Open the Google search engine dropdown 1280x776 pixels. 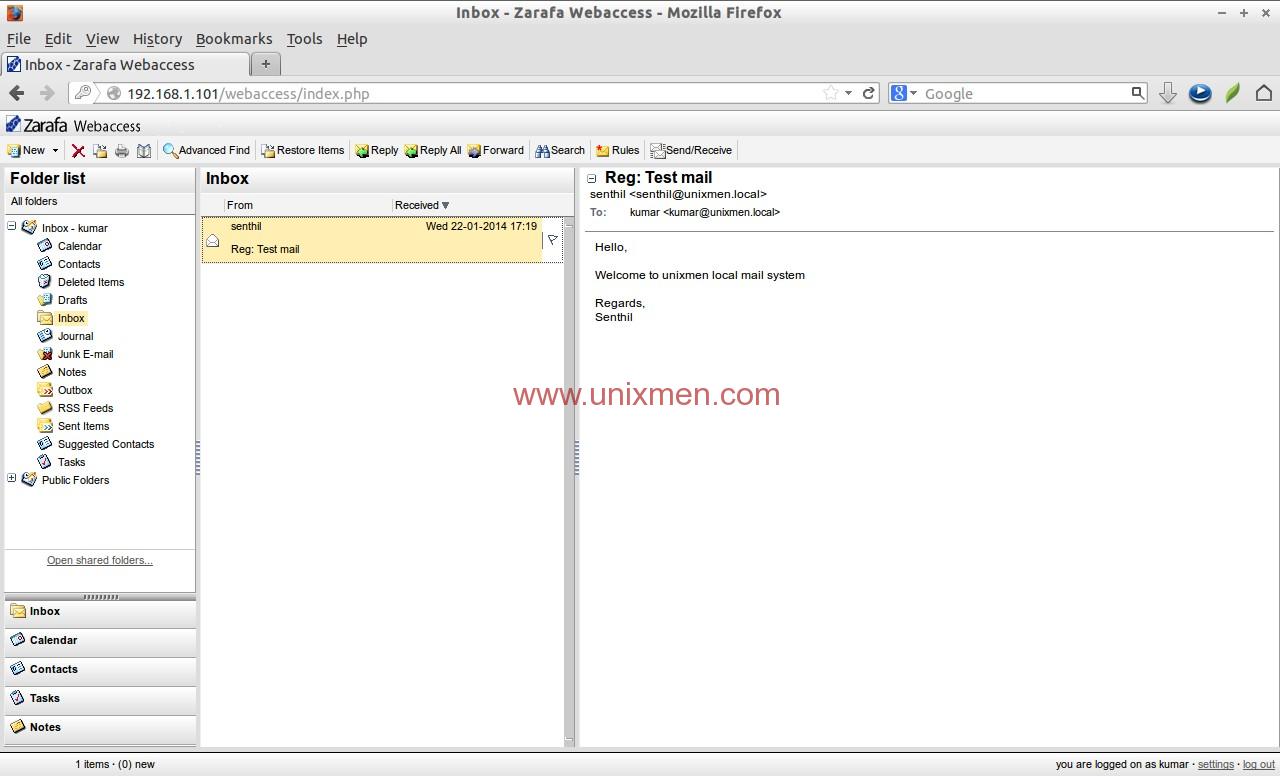[x=904, y=93]
